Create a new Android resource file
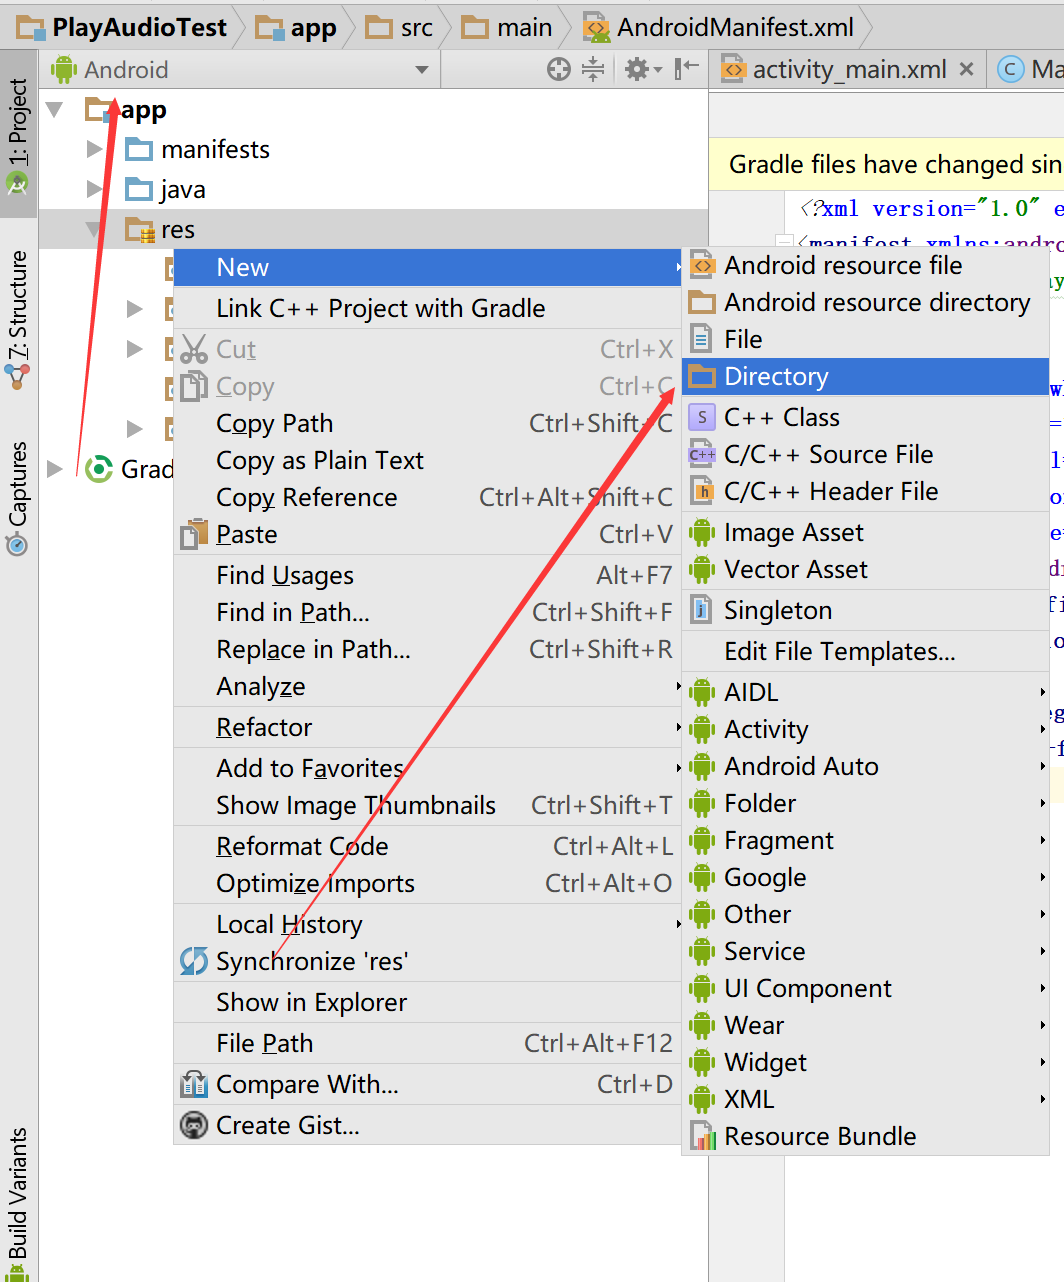1064x1282 pixels. [843, 265]
